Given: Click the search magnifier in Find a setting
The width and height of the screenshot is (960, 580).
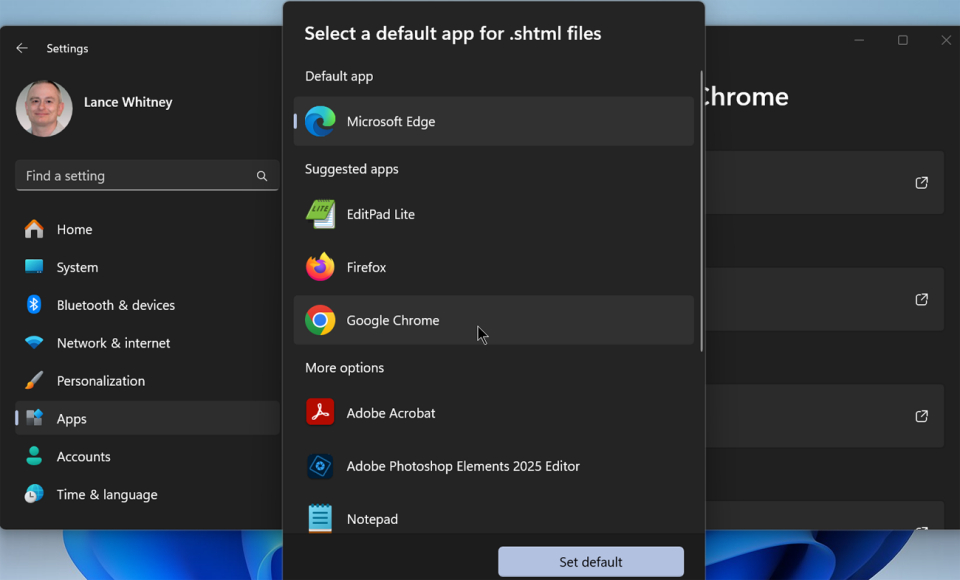Looking at the screenshot, I should click(x=262, y=176).
